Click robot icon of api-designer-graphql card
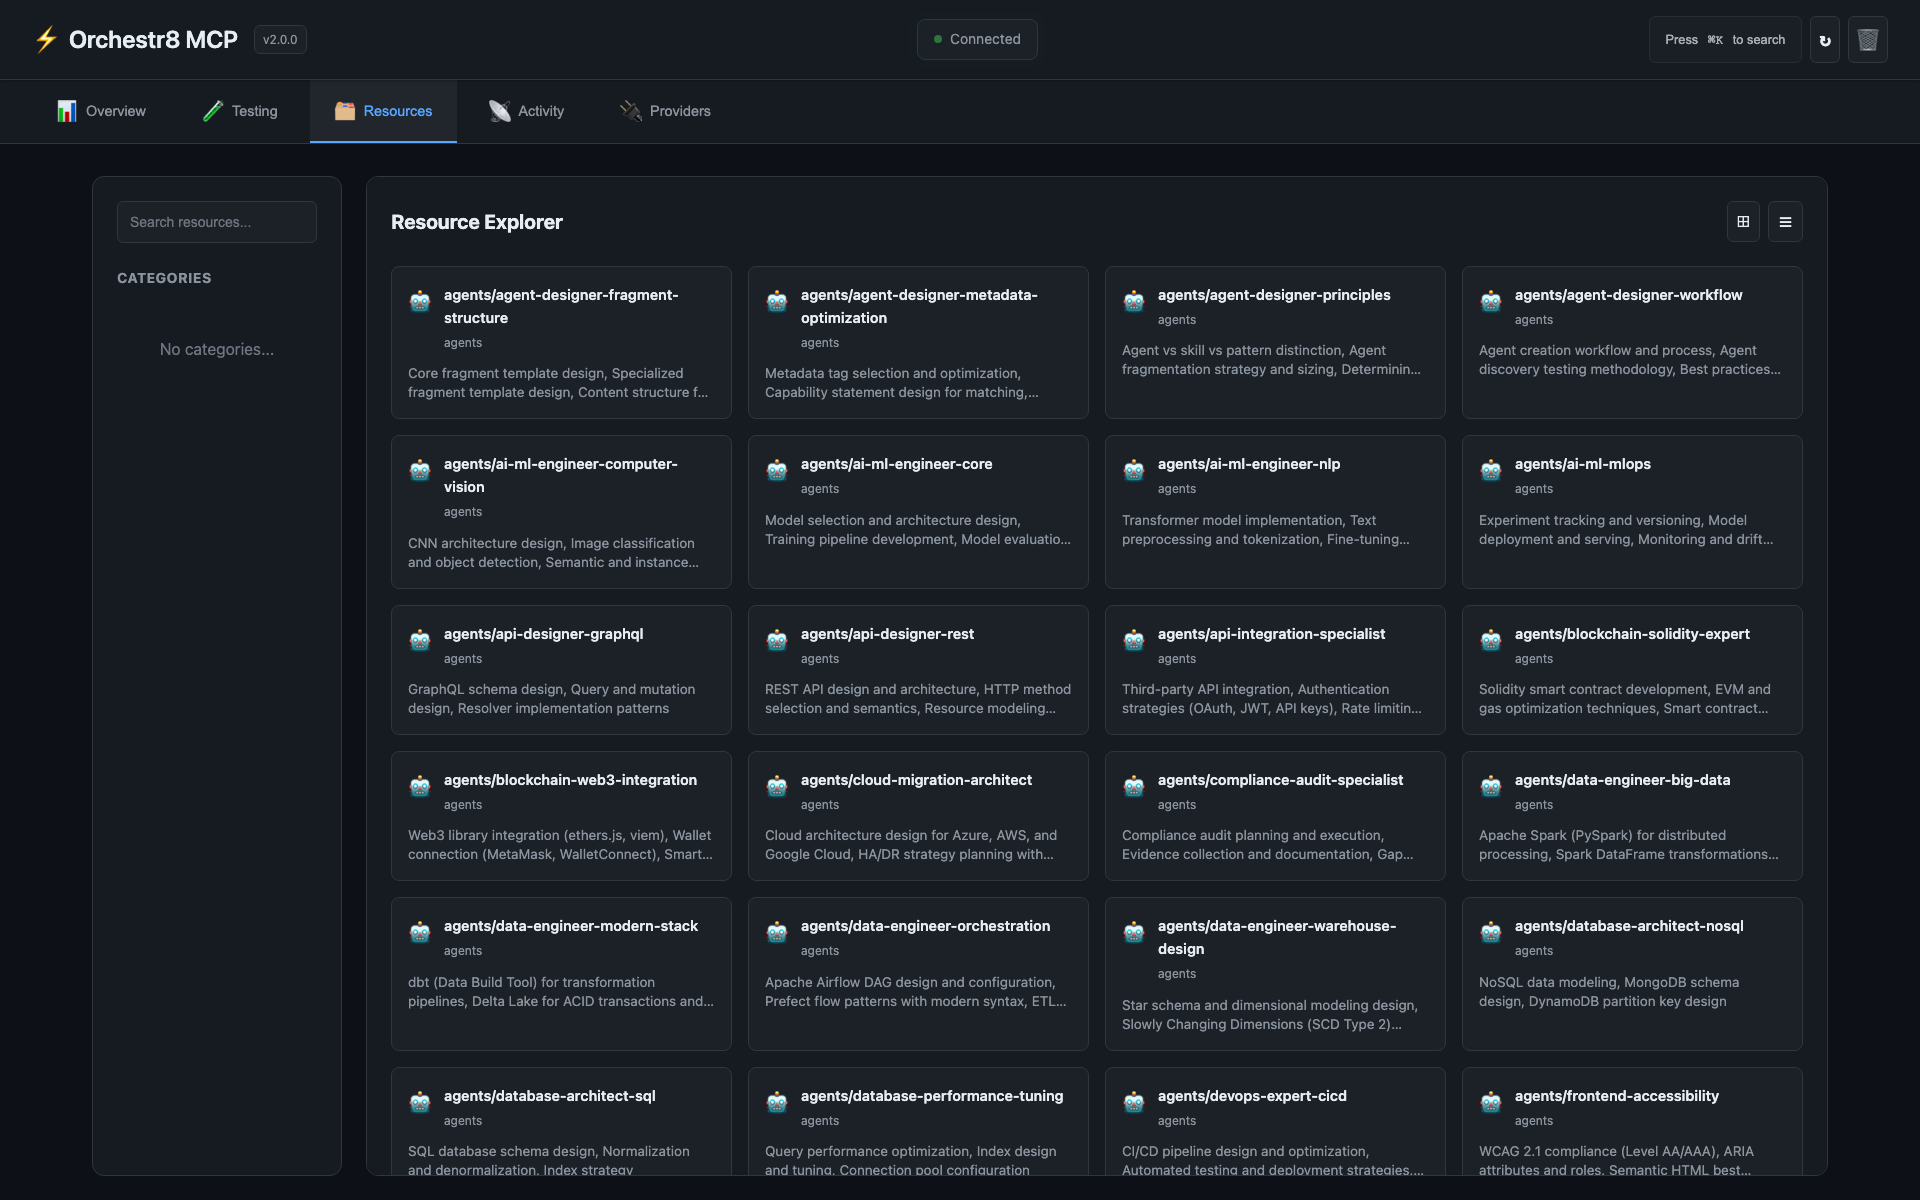This screenshot has height=1200, width=1920. (420, 640)
